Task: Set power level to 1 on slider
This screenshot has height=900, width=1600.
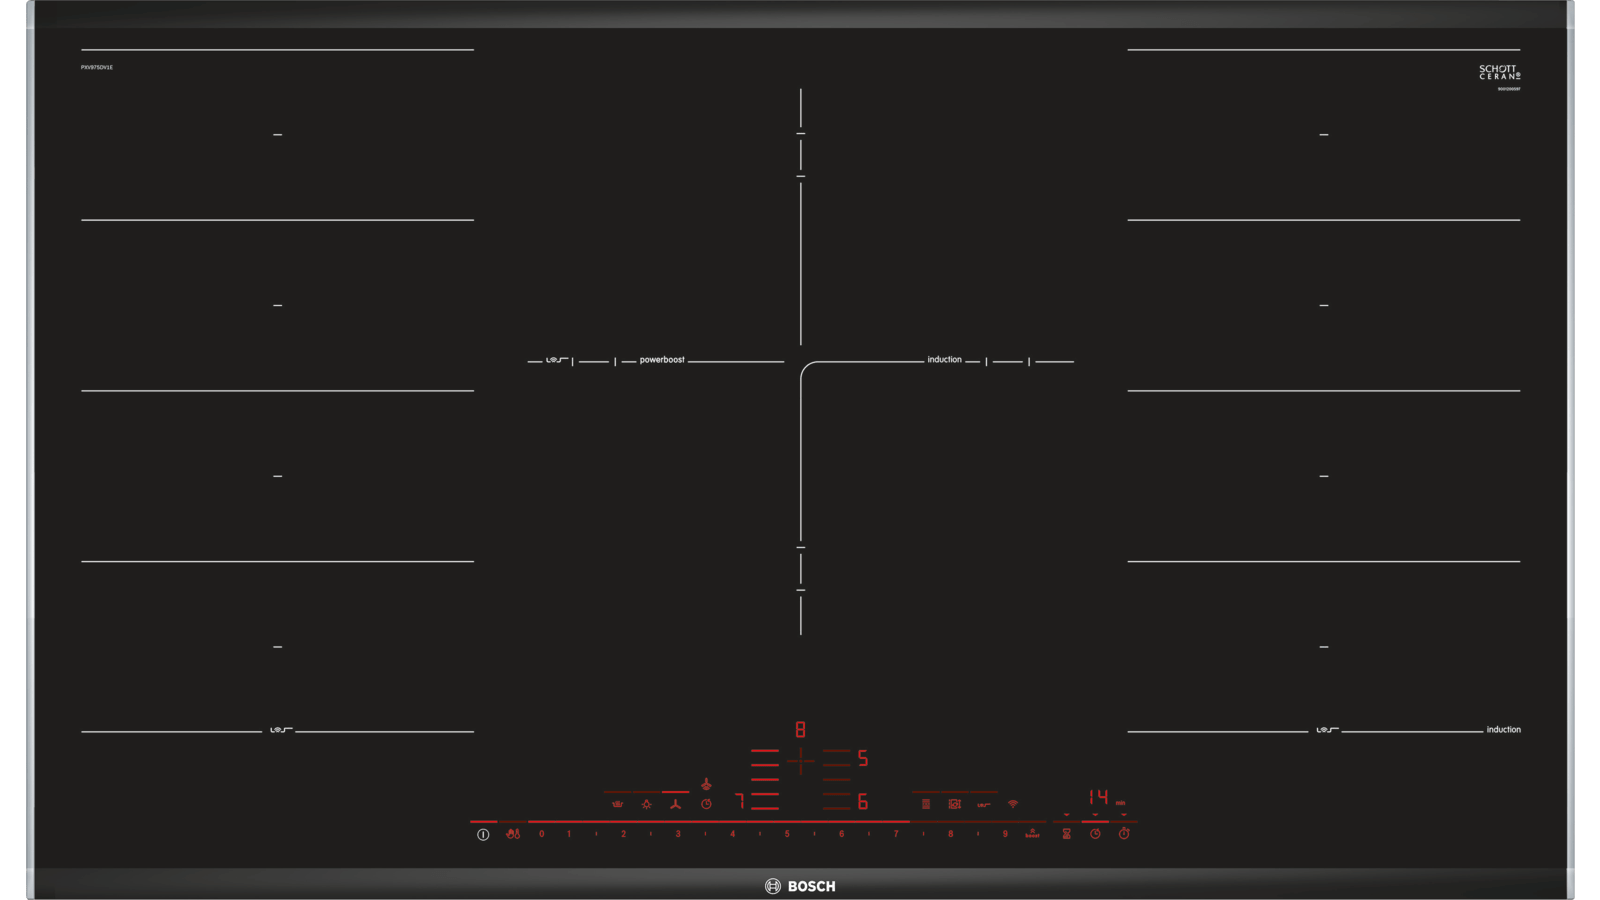Action: 569,834
